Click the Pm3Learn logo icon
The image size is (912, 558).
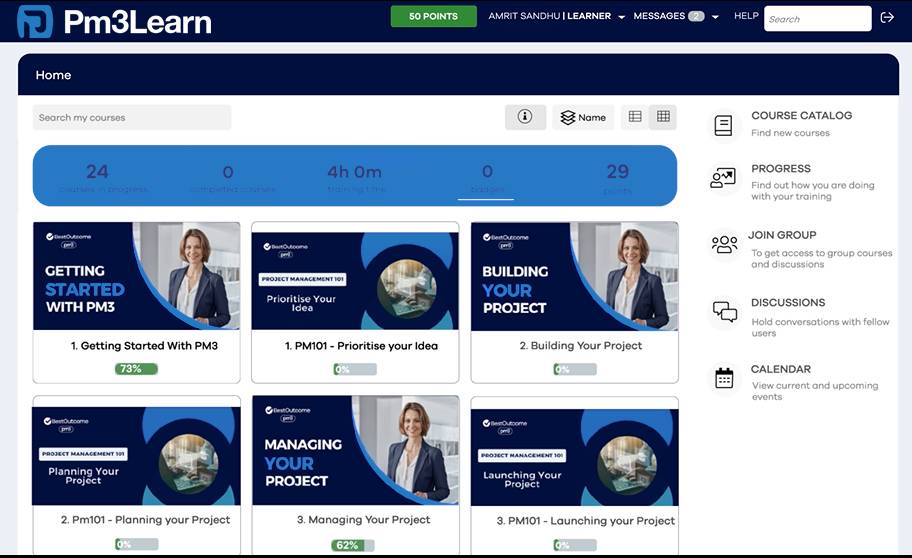coord(35,22)
